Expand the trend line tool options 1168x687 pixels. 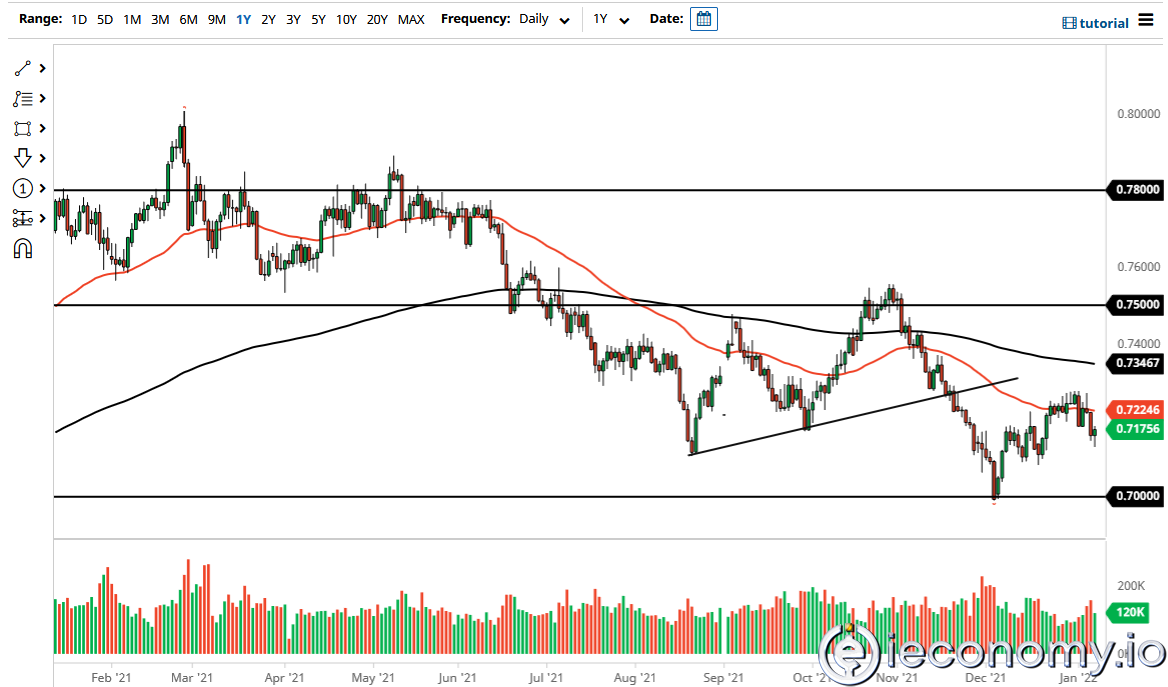click(x=42, y=68)
